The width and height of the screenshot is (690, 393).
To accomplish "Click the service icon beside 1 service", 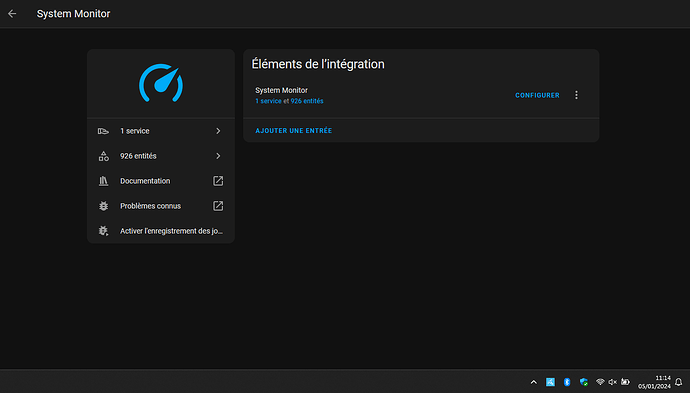I will point(103,131).
